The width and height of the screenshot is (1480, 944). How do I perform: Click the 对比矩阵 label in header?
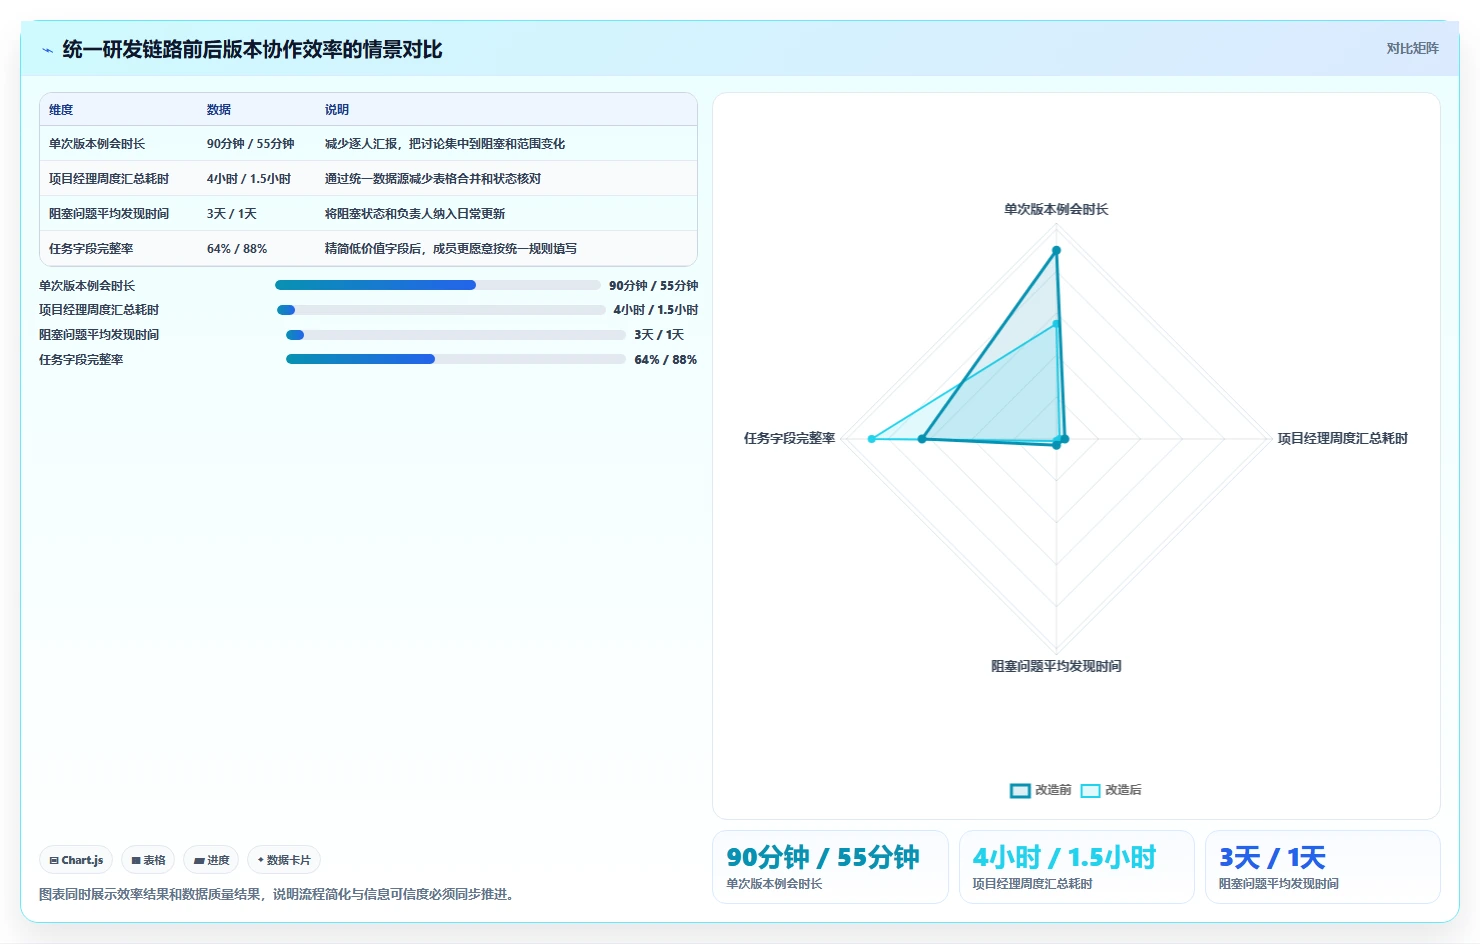point(1412,48)
